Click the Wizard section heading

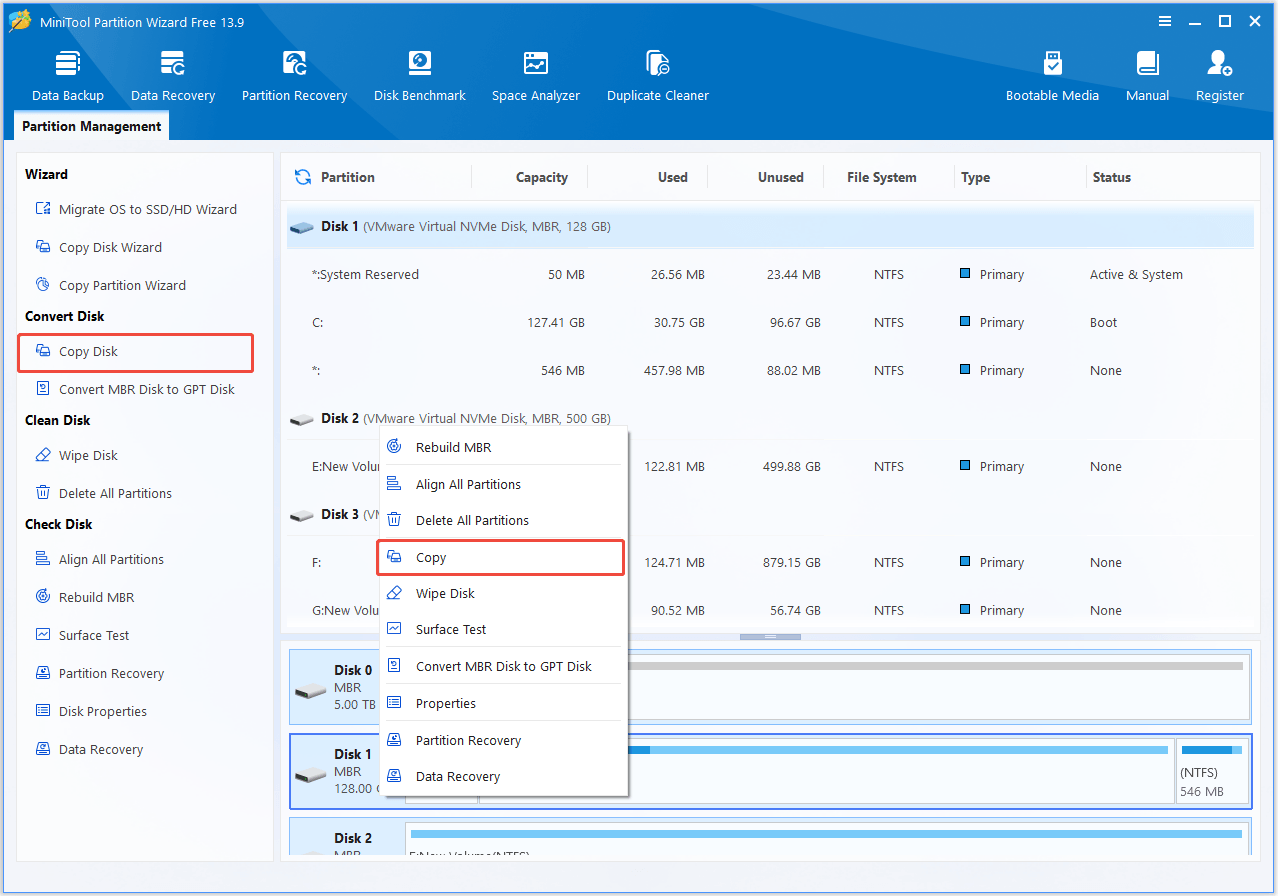pyautogui.click(x=46, y=174)
